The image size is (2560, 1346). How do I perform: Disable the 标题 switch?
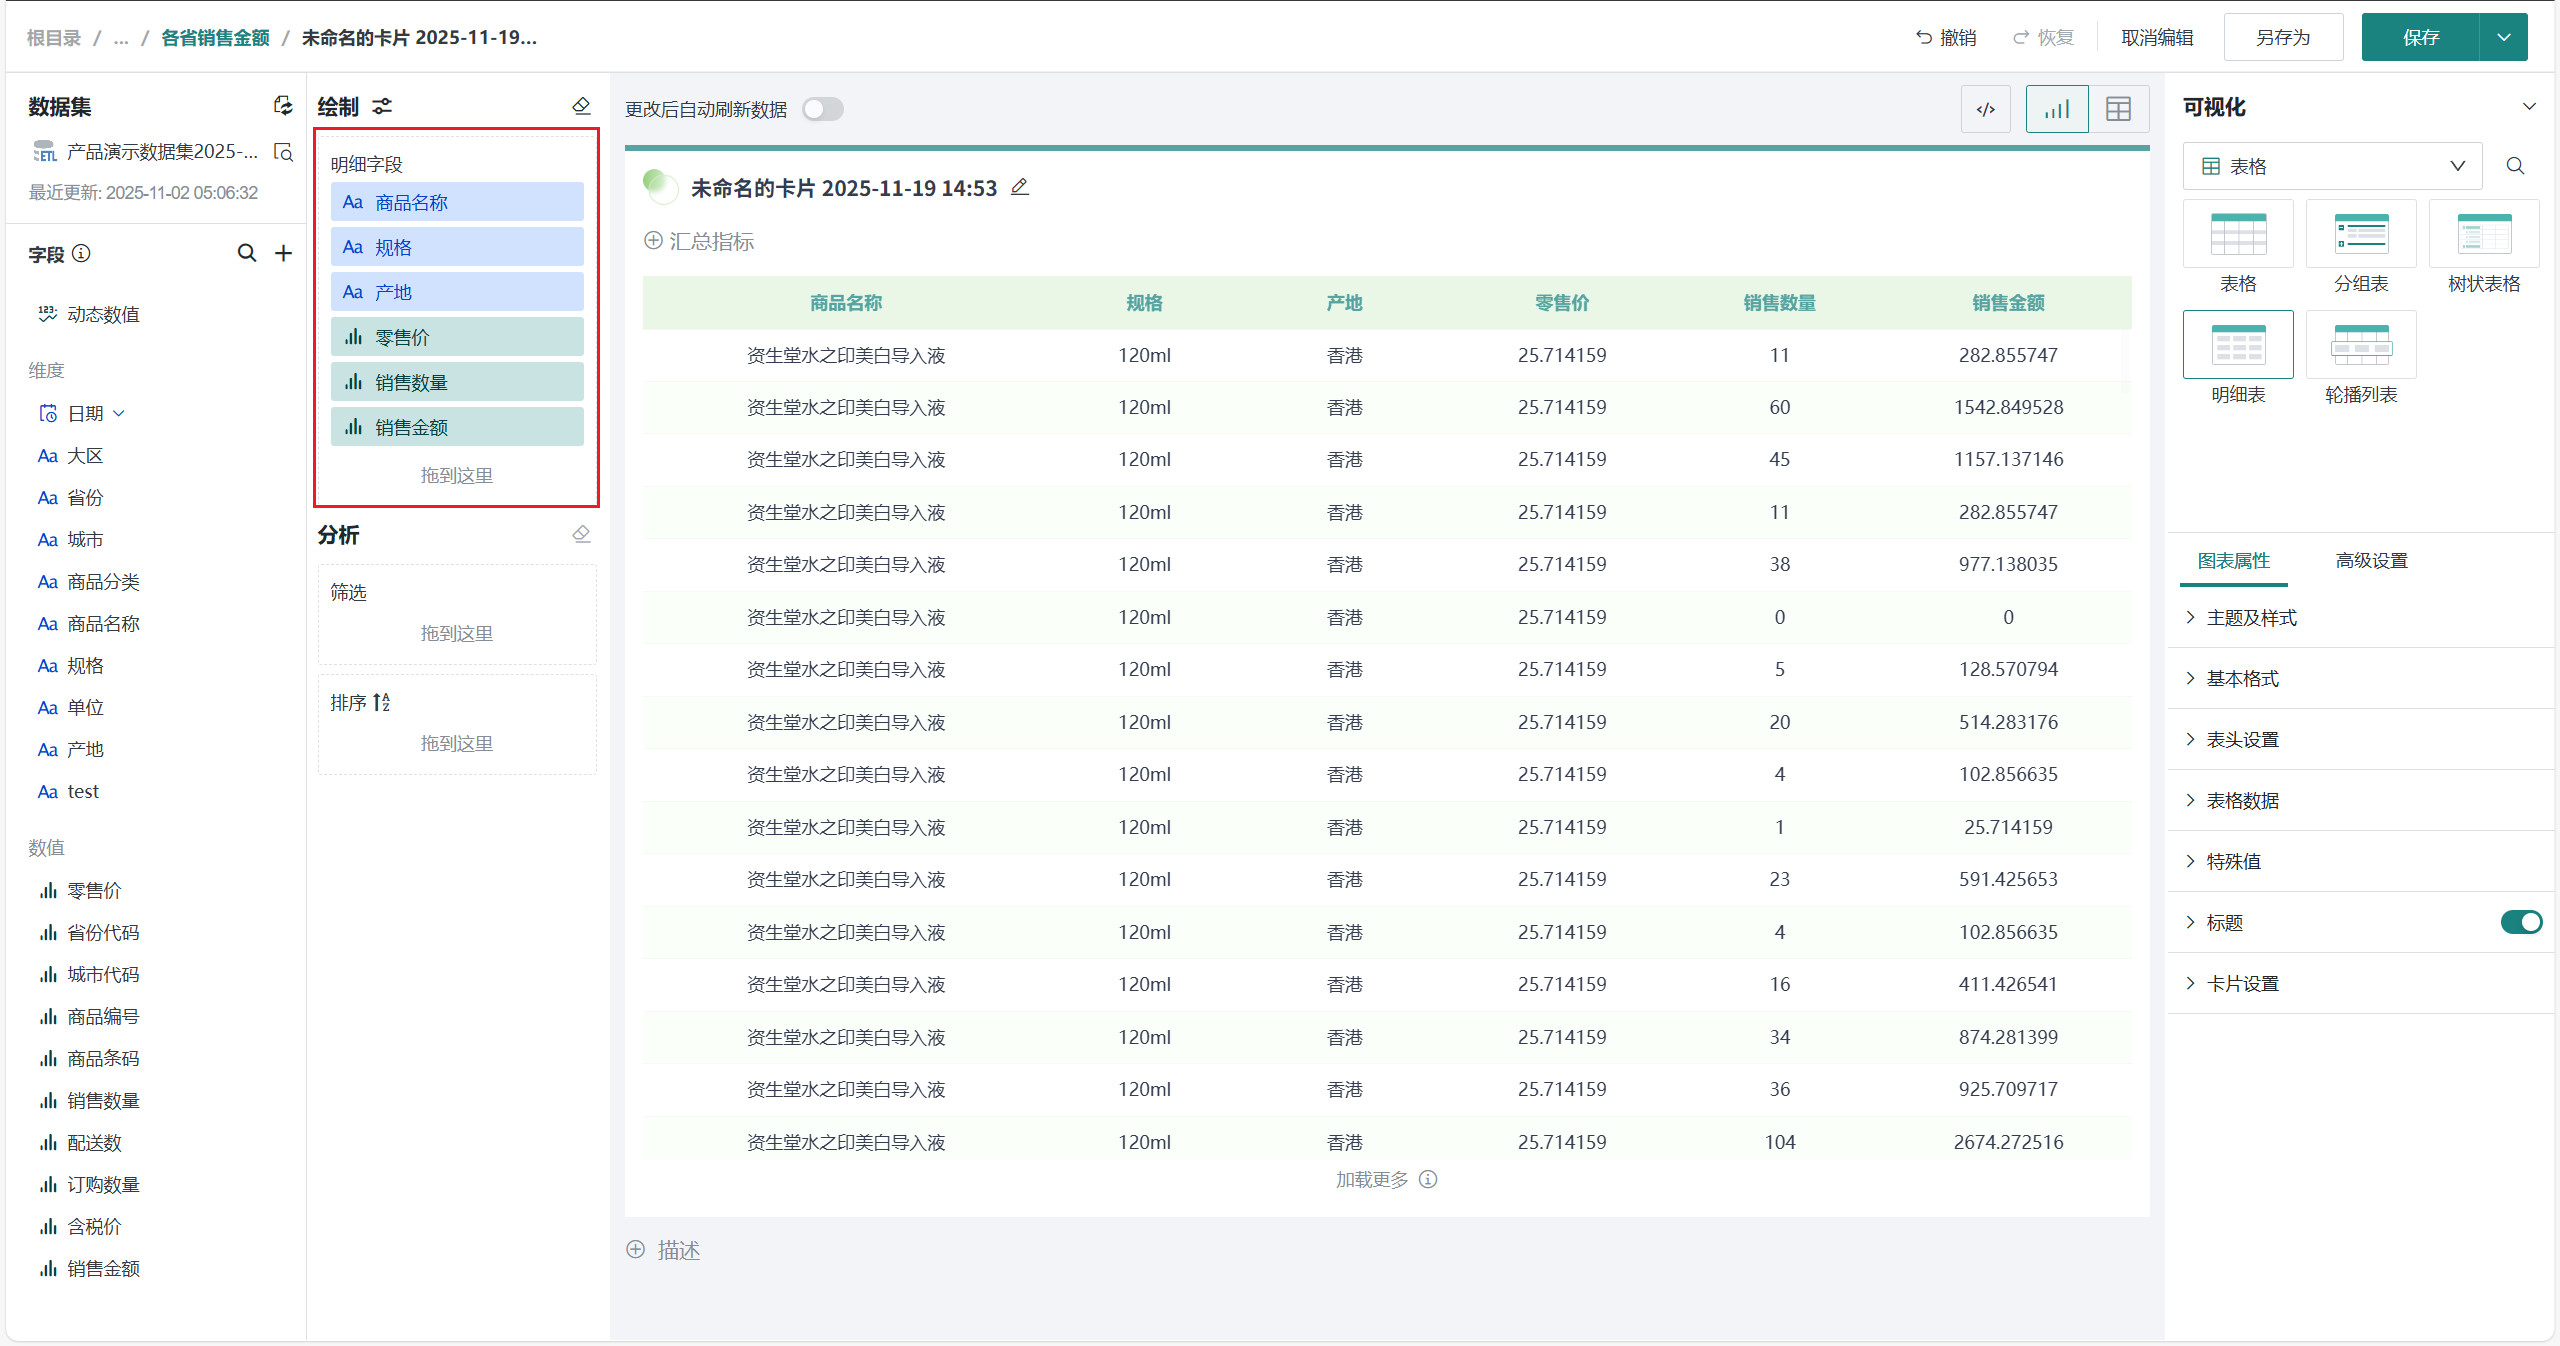pos(2520,922)
